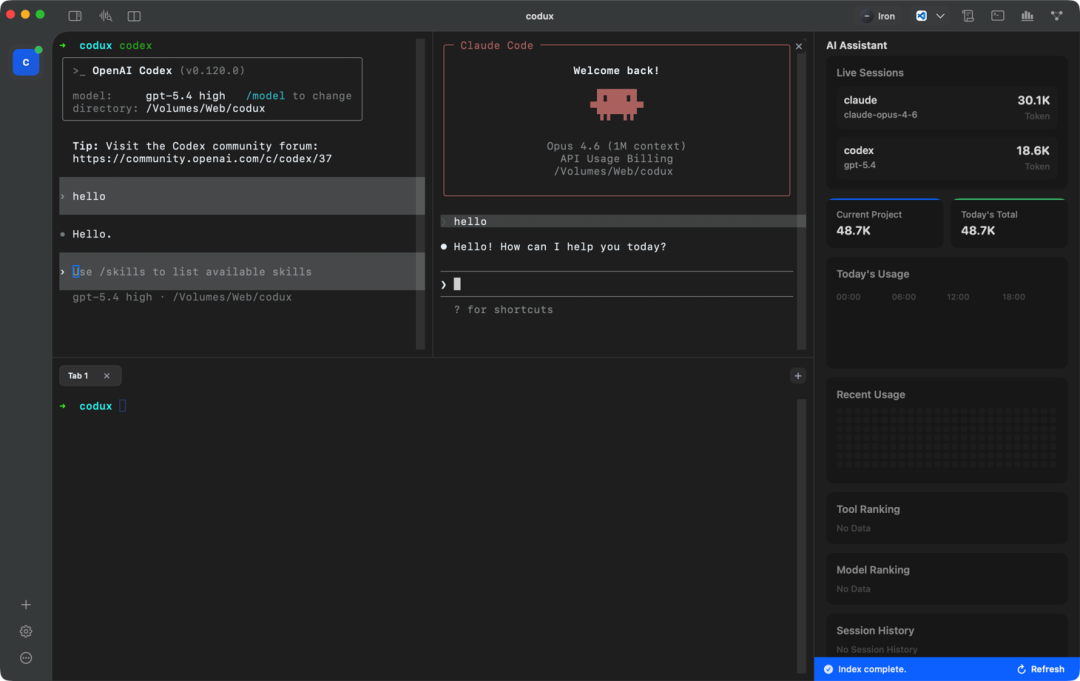Open the terminal panel icon
Screen dimensions: 1080x681
pos(997,16)
